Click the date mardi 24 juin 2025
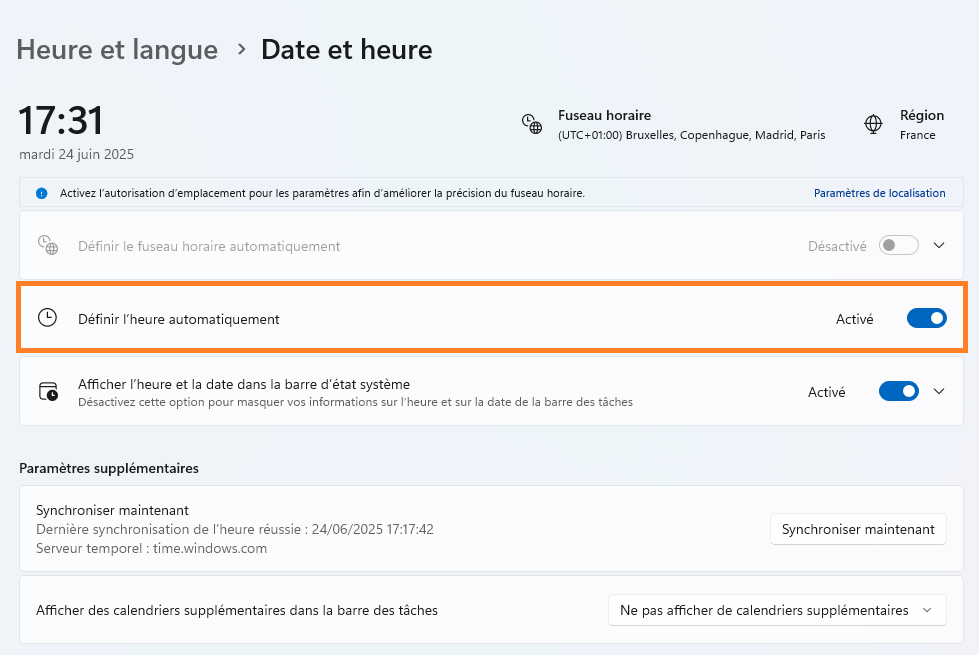The height and width of the screenshot is (655, 979). (x=76, y=154)
